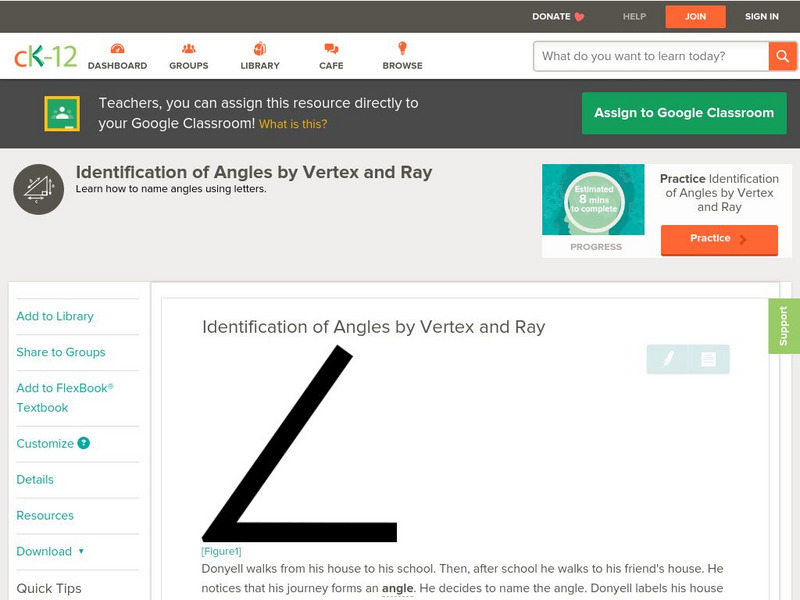Click the 'What is this?' link

[293, 124]
